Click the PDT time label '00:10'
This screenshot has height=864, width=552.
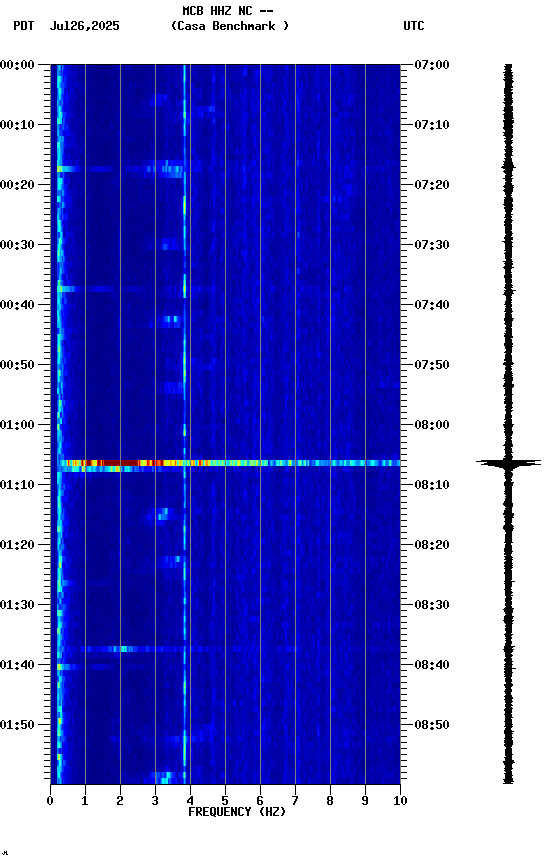point(17,125)
